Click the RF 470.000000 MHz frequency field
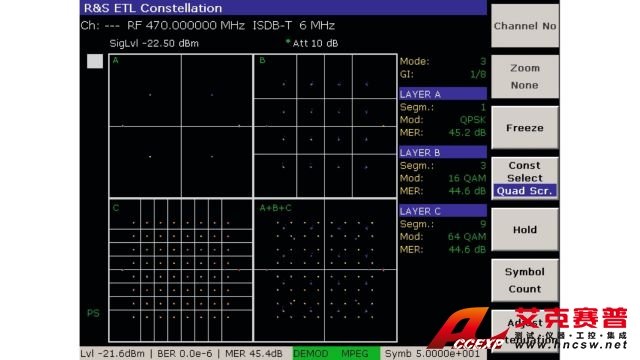Screen dimensions: 640x360 186,26
